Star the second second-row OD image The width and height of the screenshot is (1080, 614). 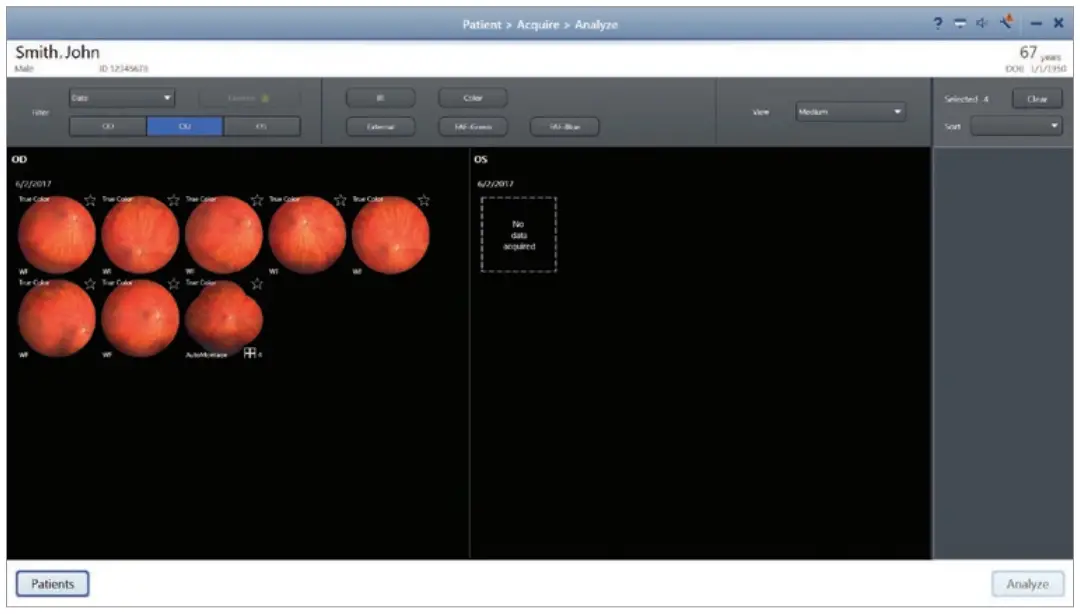click(x=174, y=283)
